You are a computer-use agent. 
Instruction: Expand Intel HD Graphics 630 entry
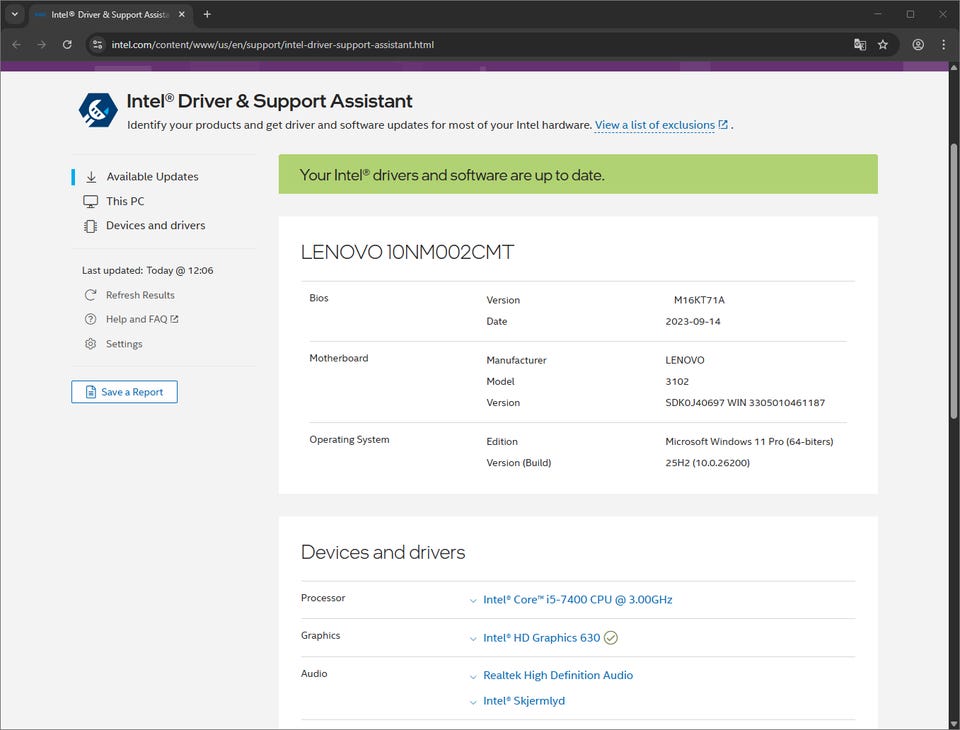pos(541,638)
